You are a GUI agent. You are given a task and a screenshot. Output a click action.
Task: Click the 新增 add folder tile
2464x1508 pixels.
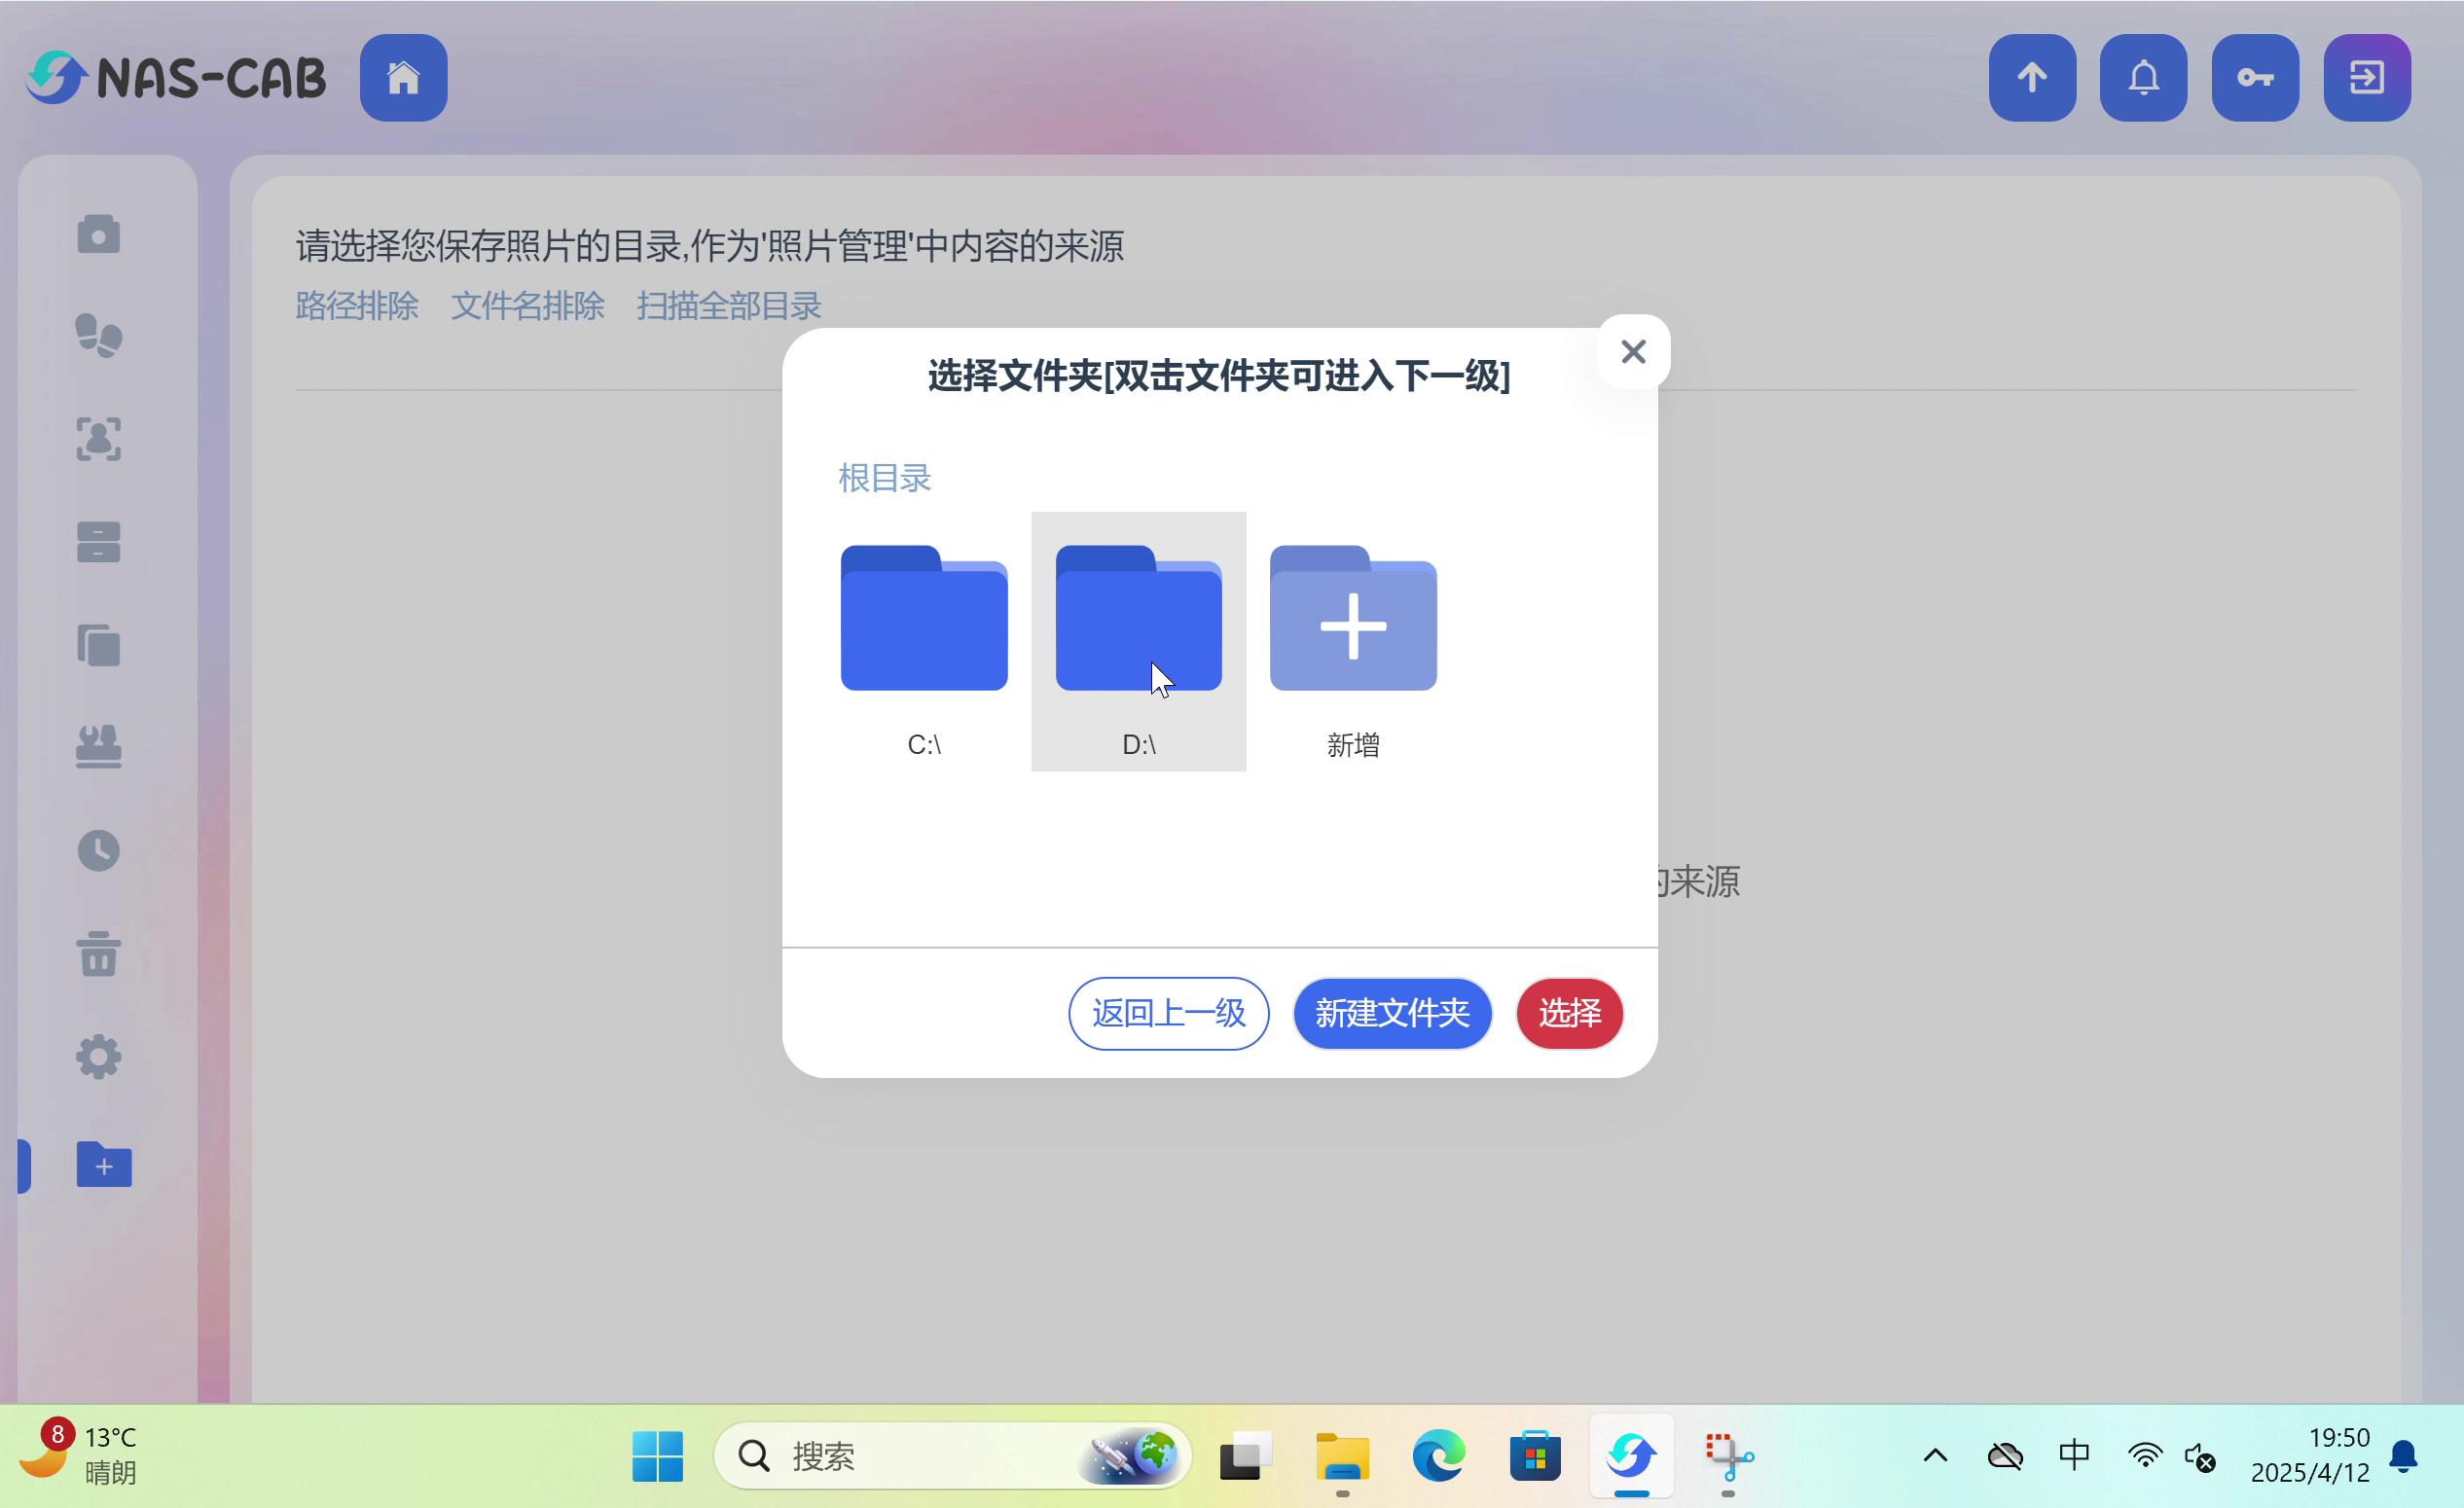[1352, 640]
